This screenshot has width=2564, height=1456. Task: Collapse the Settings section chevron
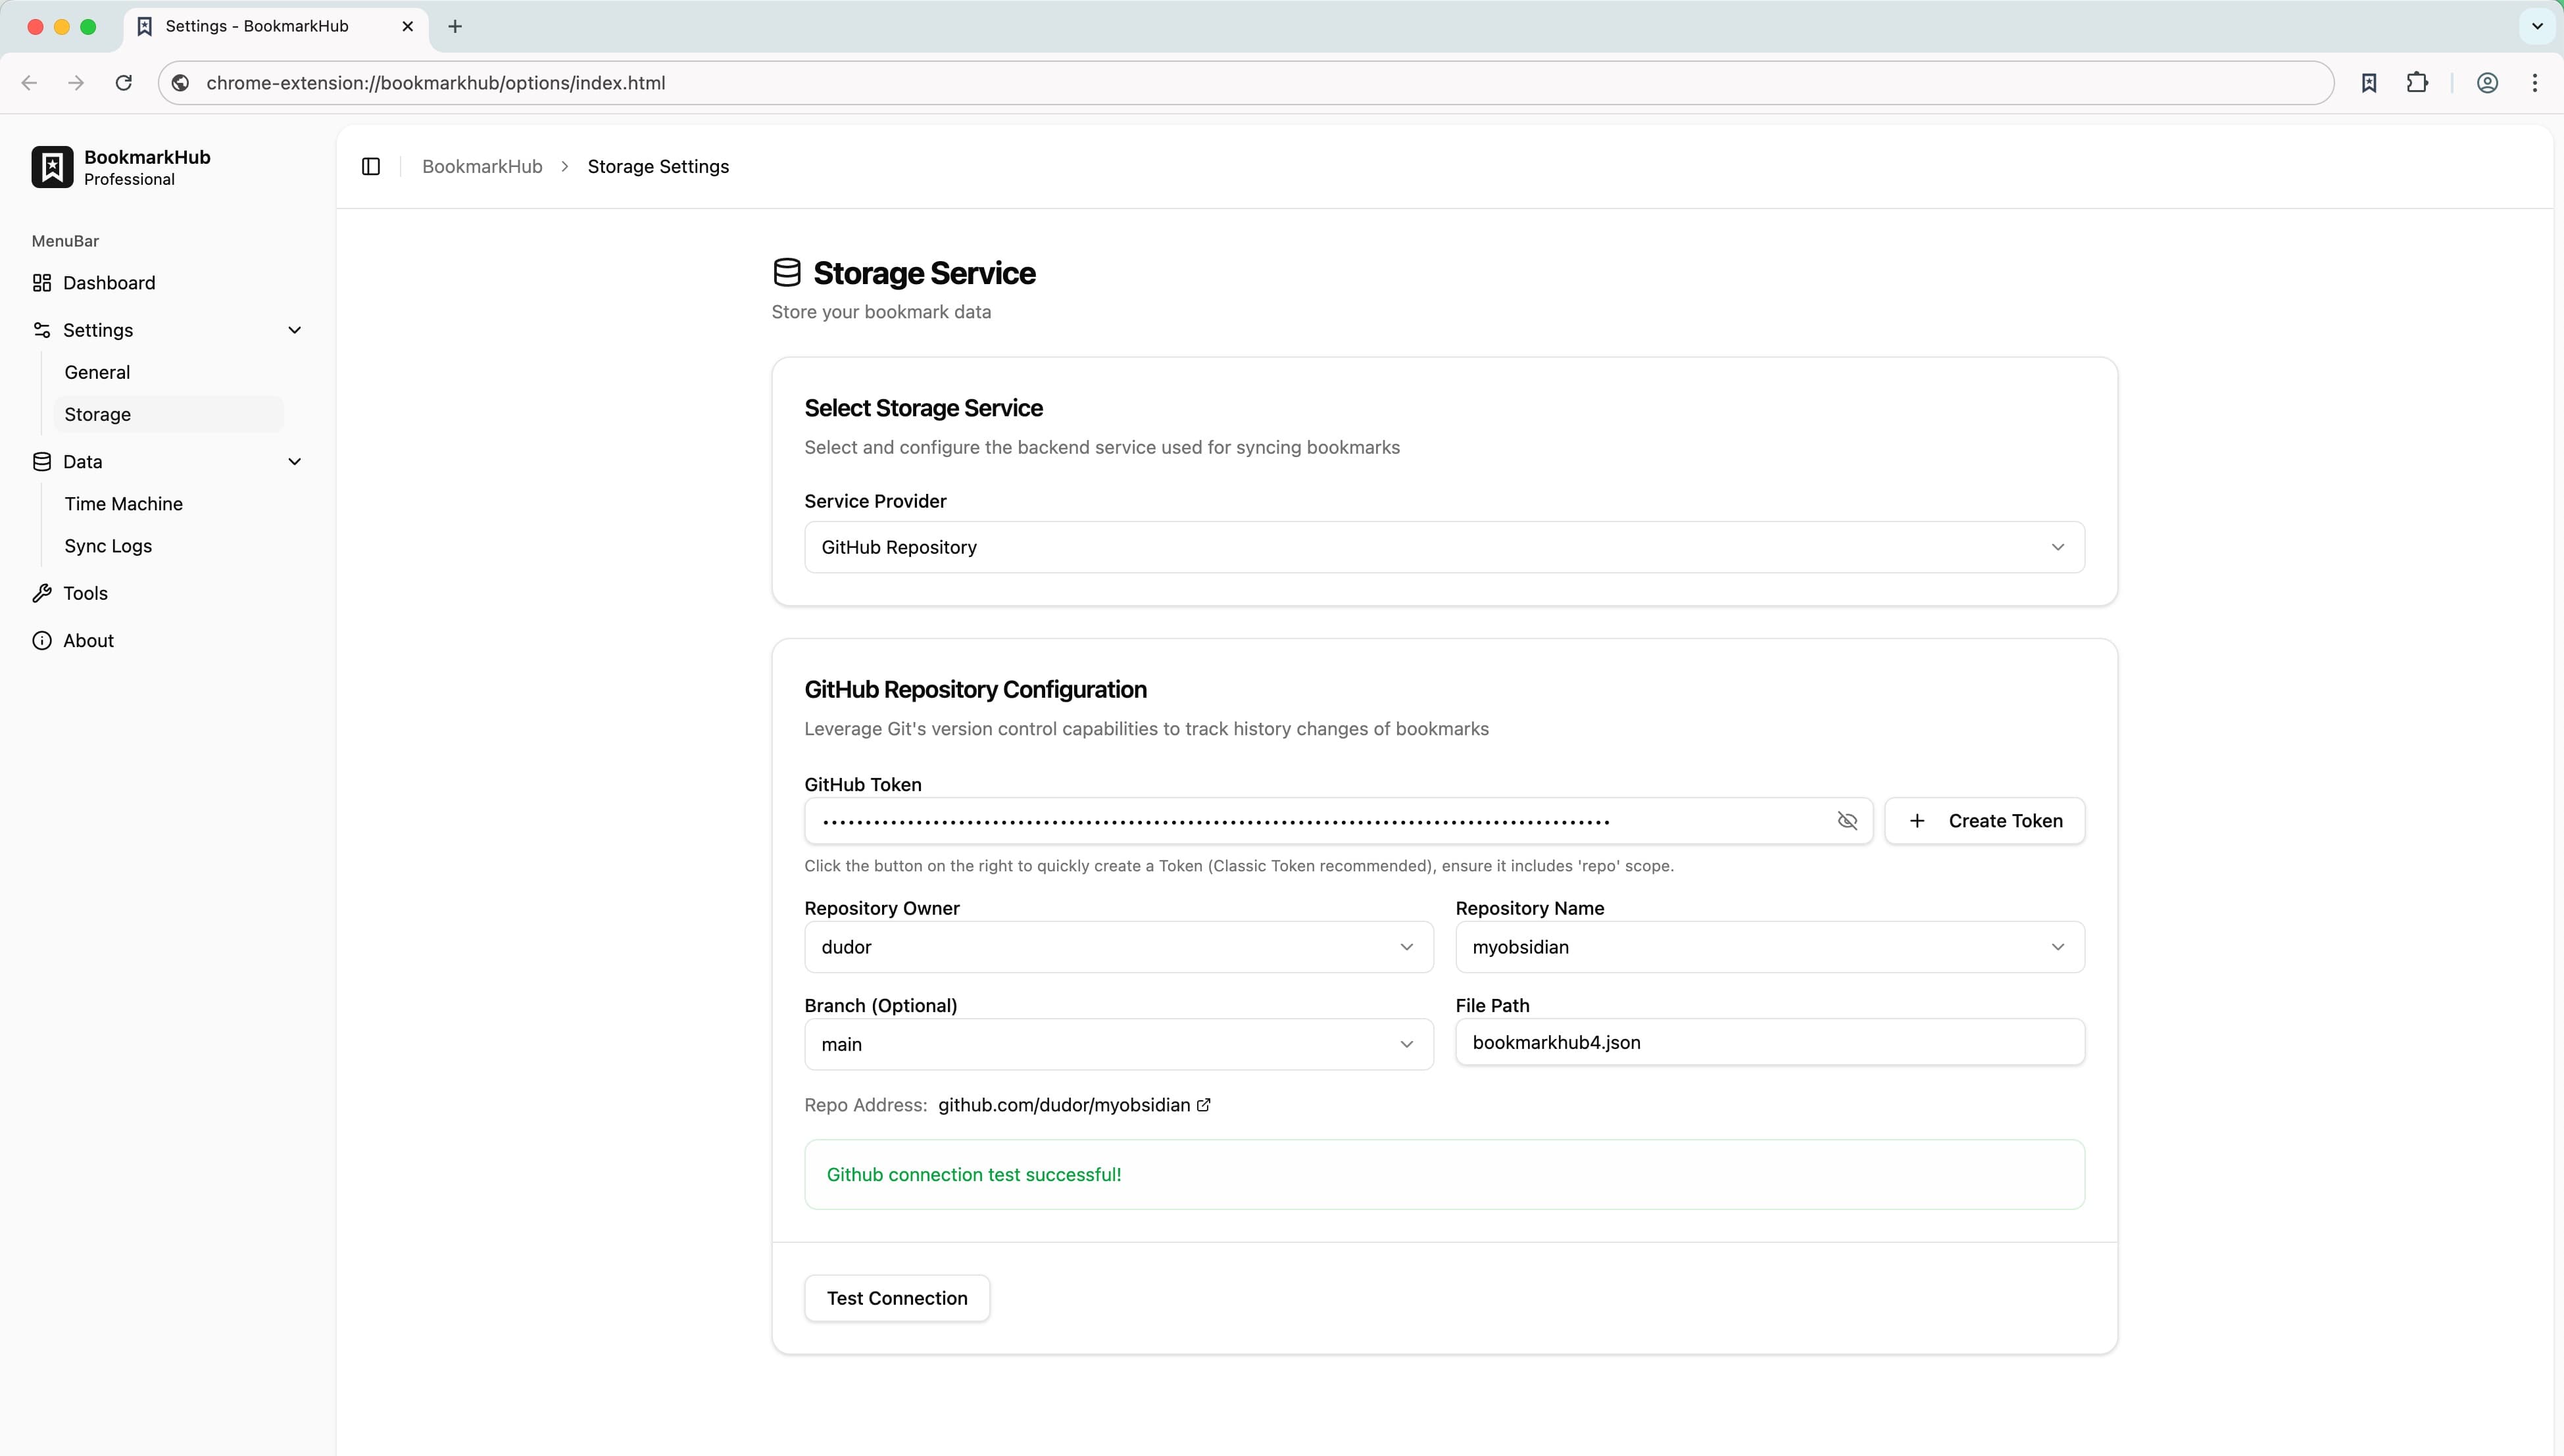pyautogui.click(x=295, y=330)
